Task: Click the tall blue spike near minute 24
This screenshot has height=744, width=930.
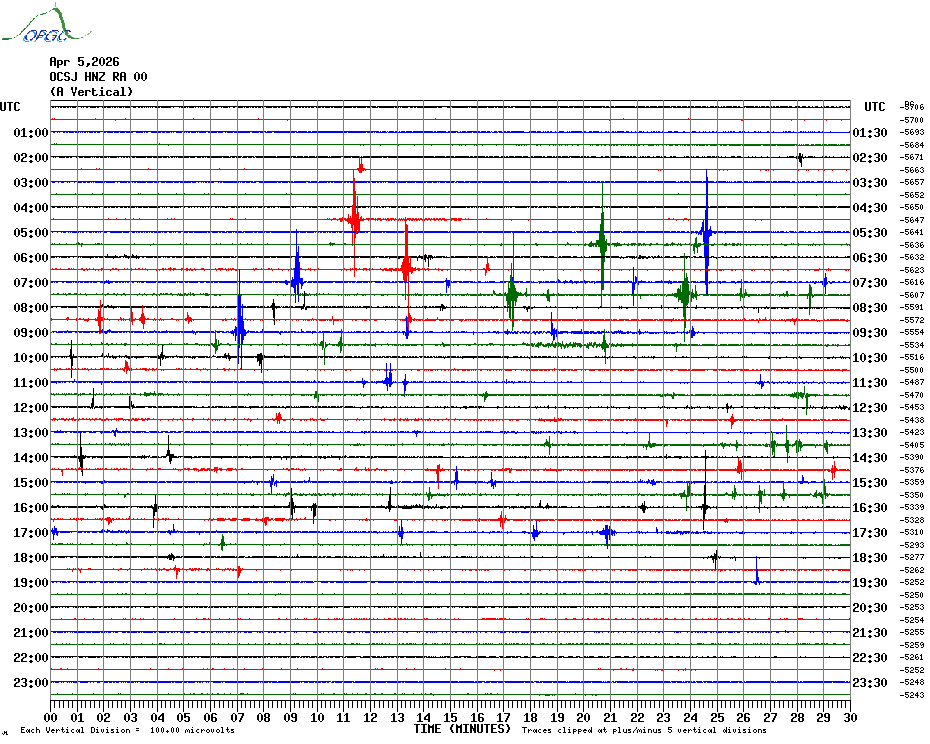Action: tap(706, 233)
